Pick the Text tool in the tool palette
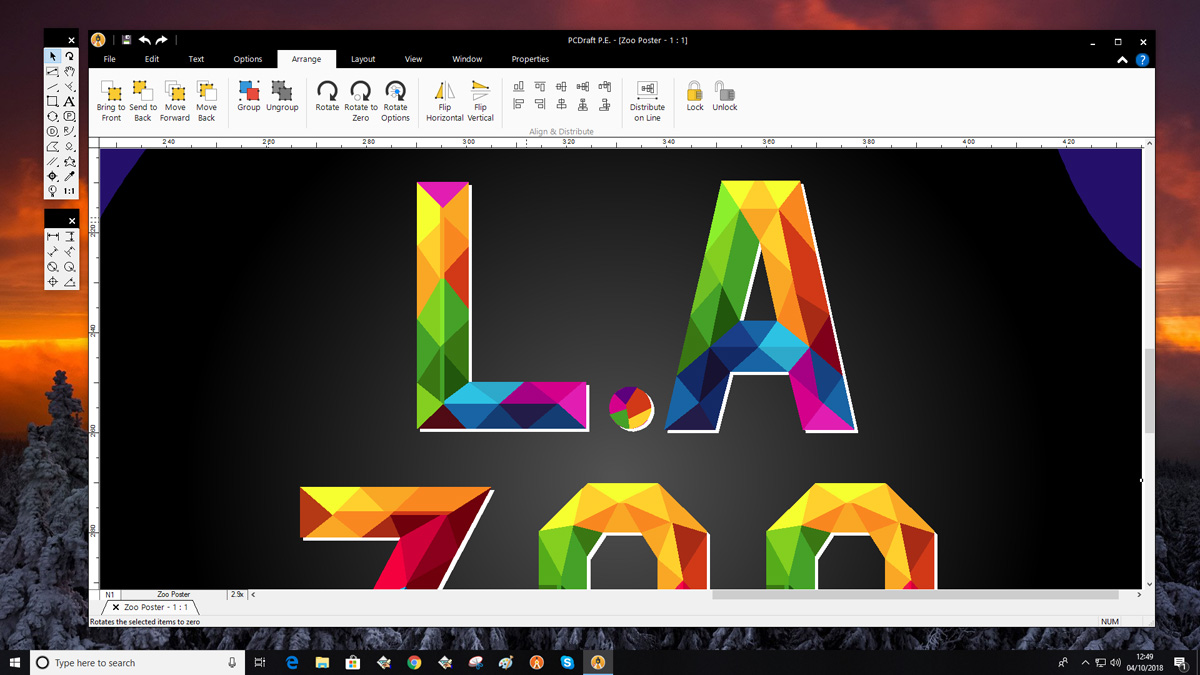This screenshot has width=1200, height=675. pos(70,101)
